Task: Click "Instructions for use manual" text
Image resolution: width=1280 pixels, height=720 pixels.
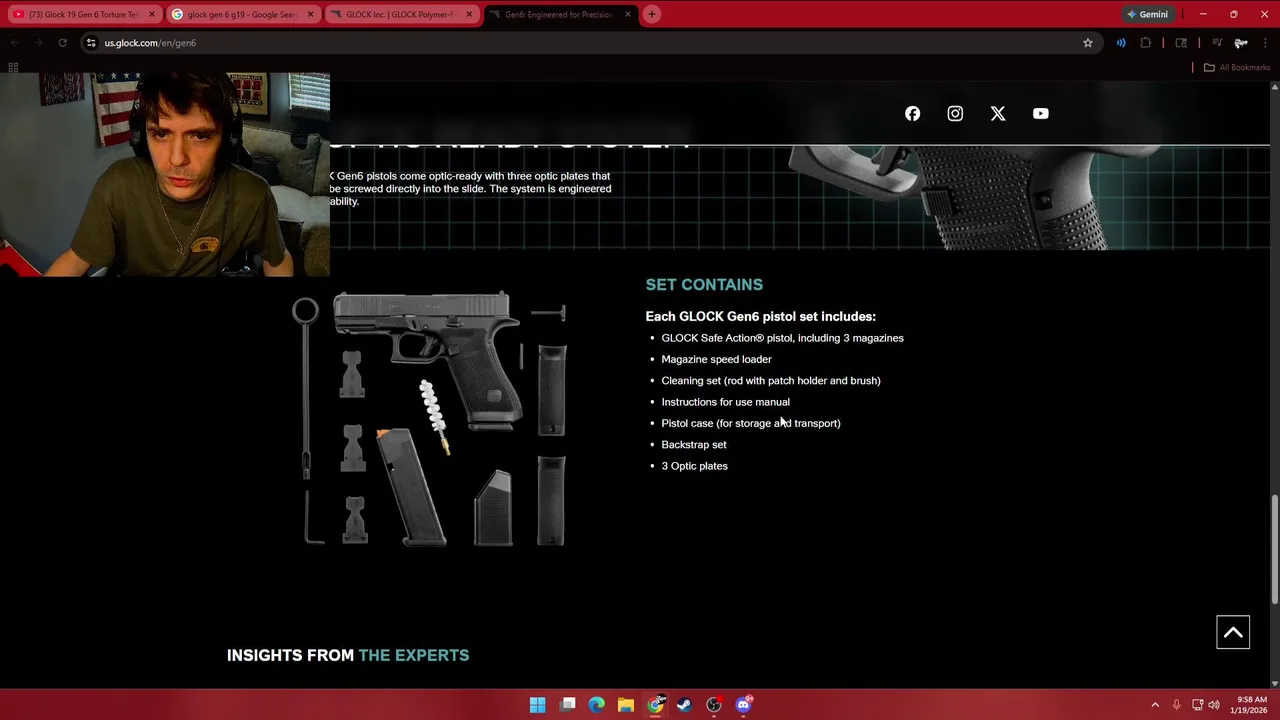Action: pos(725,402)
